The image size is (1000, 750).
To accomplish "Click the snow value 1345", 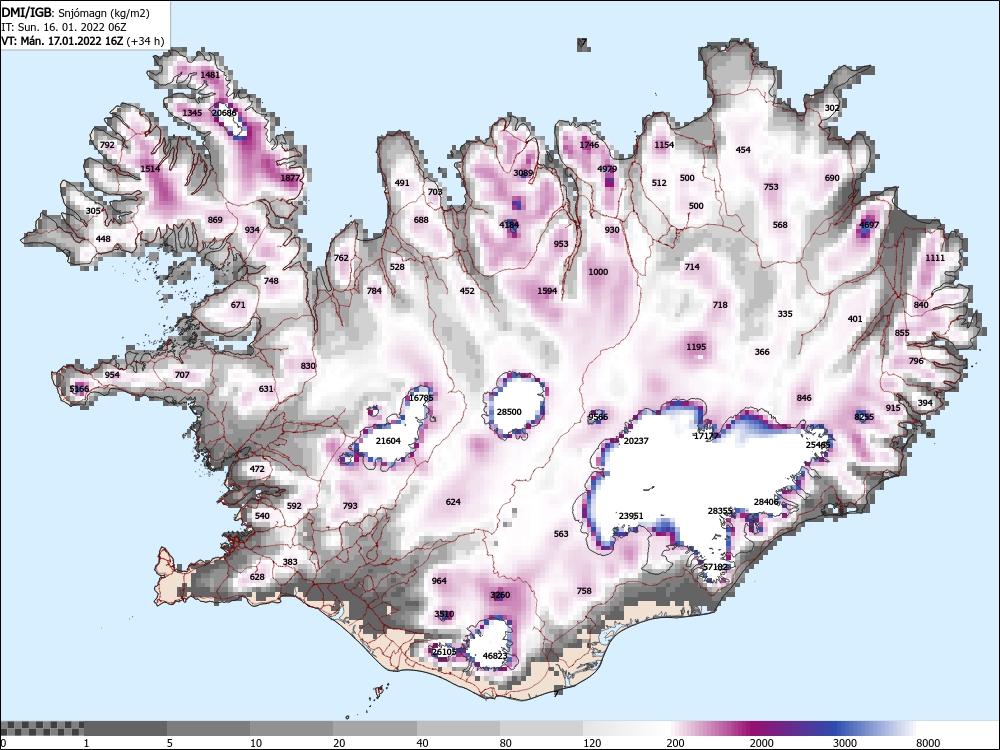I will click(192, 113).
